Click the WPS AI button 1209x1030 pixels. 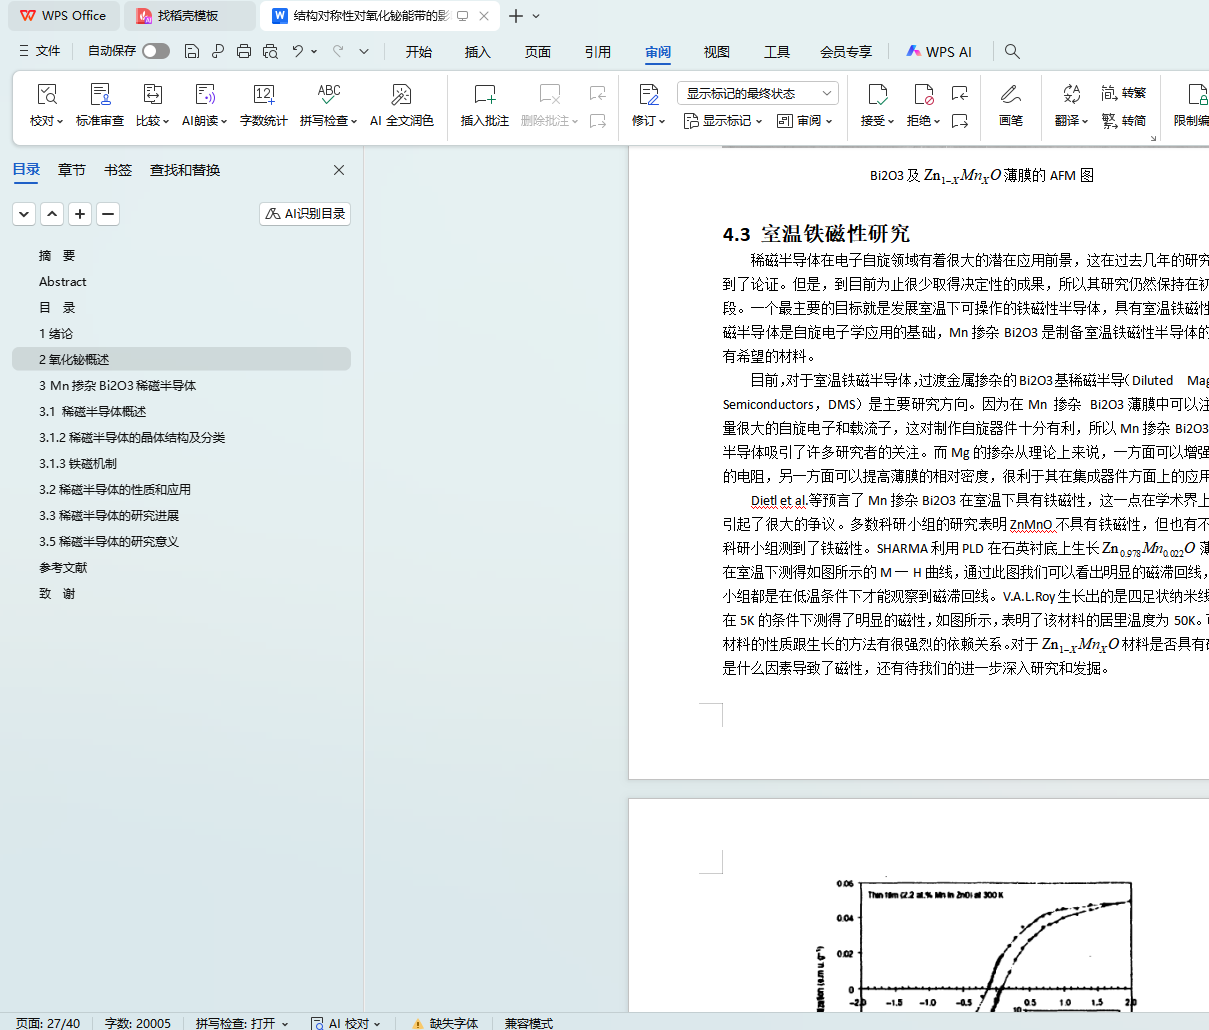(939, 52)
